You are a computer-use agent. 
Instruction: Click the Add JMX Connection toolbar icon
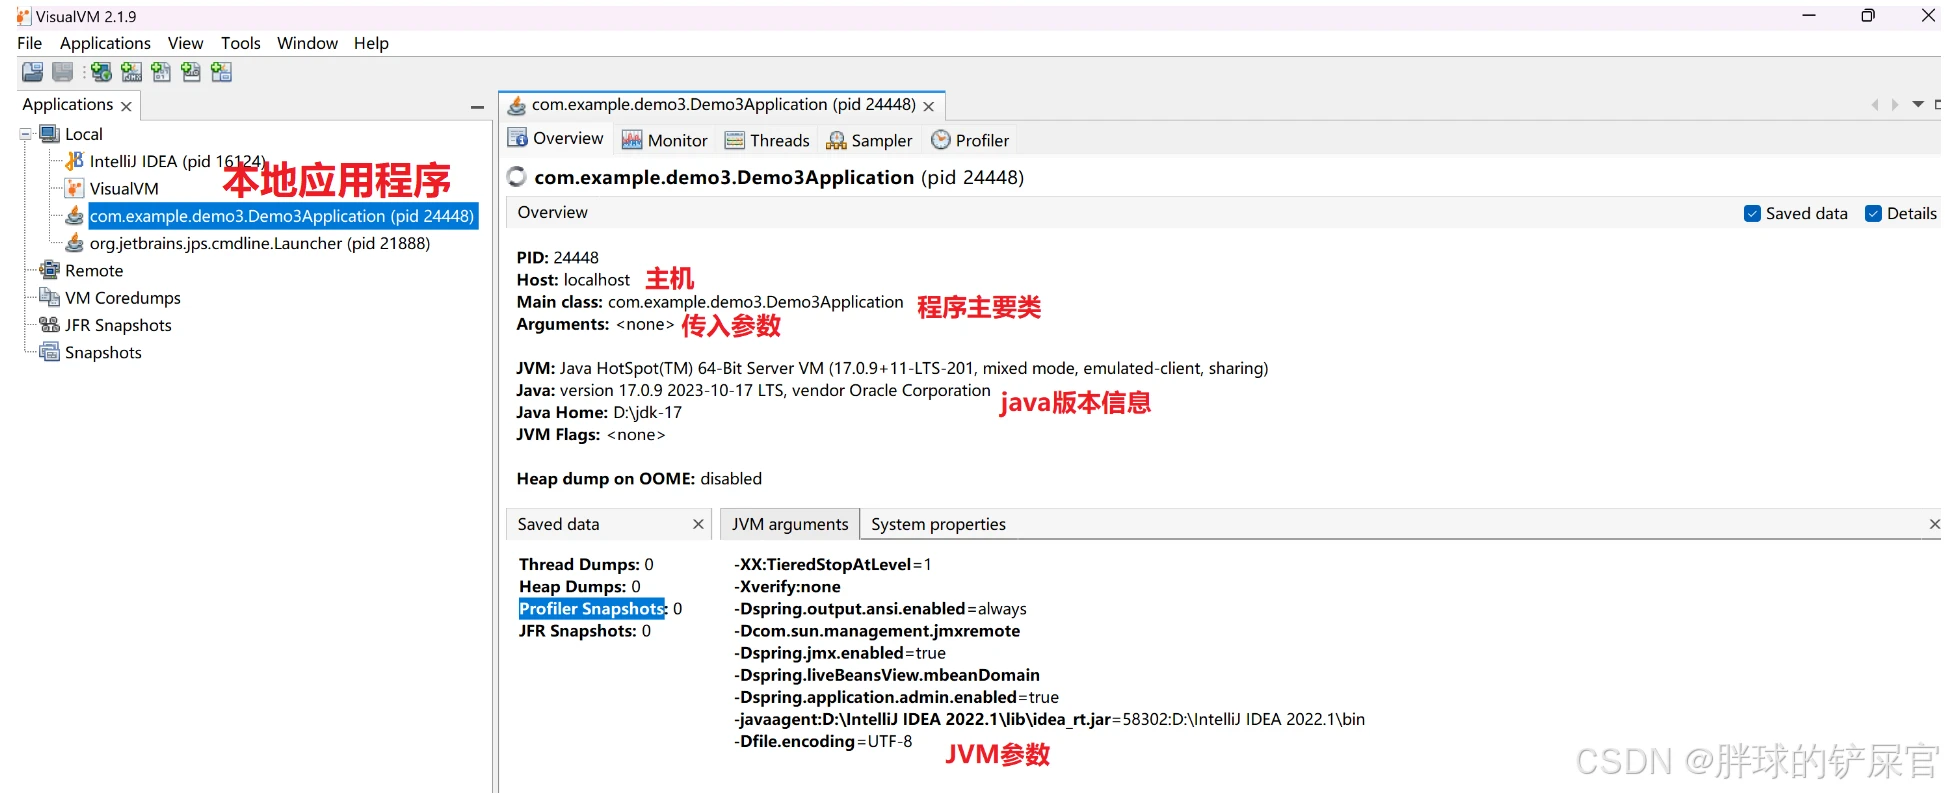pos(131,72)
